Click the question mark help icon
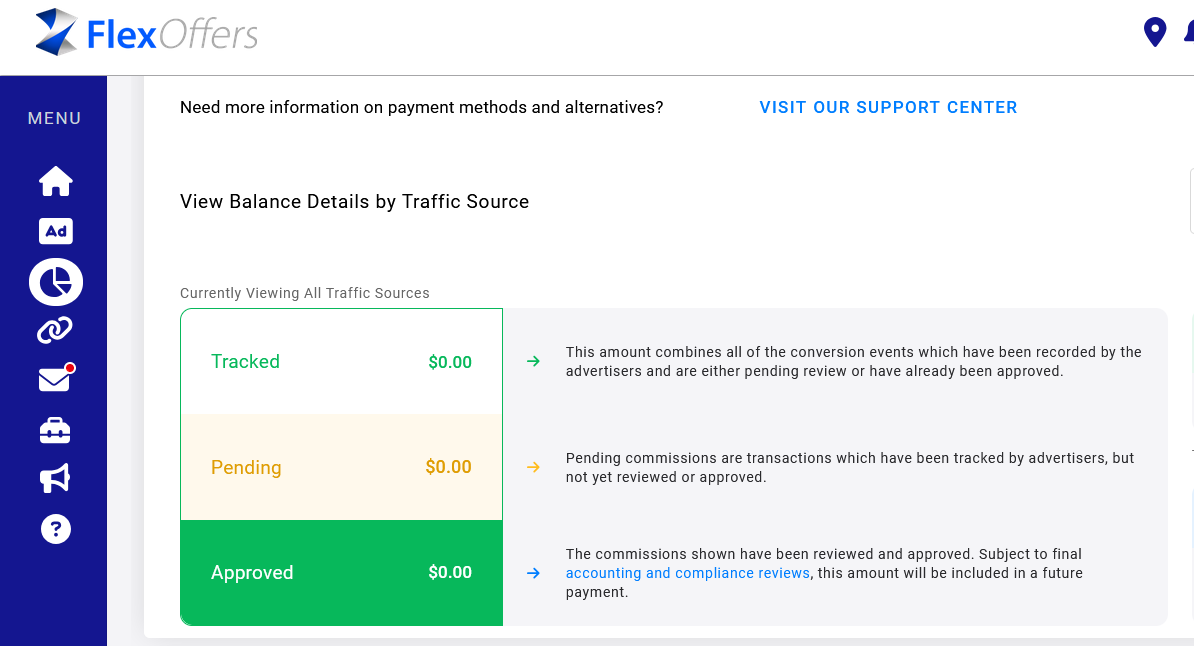Image resolution: width=1194 pixels, height=646 pixels. 56,528
